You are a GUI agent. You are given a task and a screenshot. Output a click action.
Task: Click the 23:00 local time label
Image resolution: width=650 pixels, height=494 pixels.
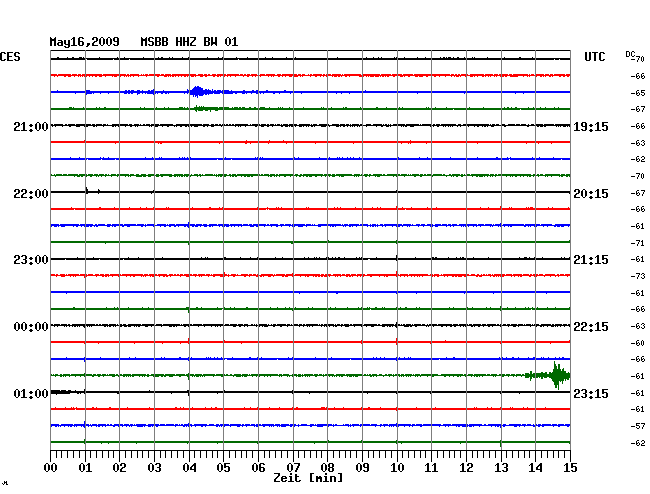(31, 260)
